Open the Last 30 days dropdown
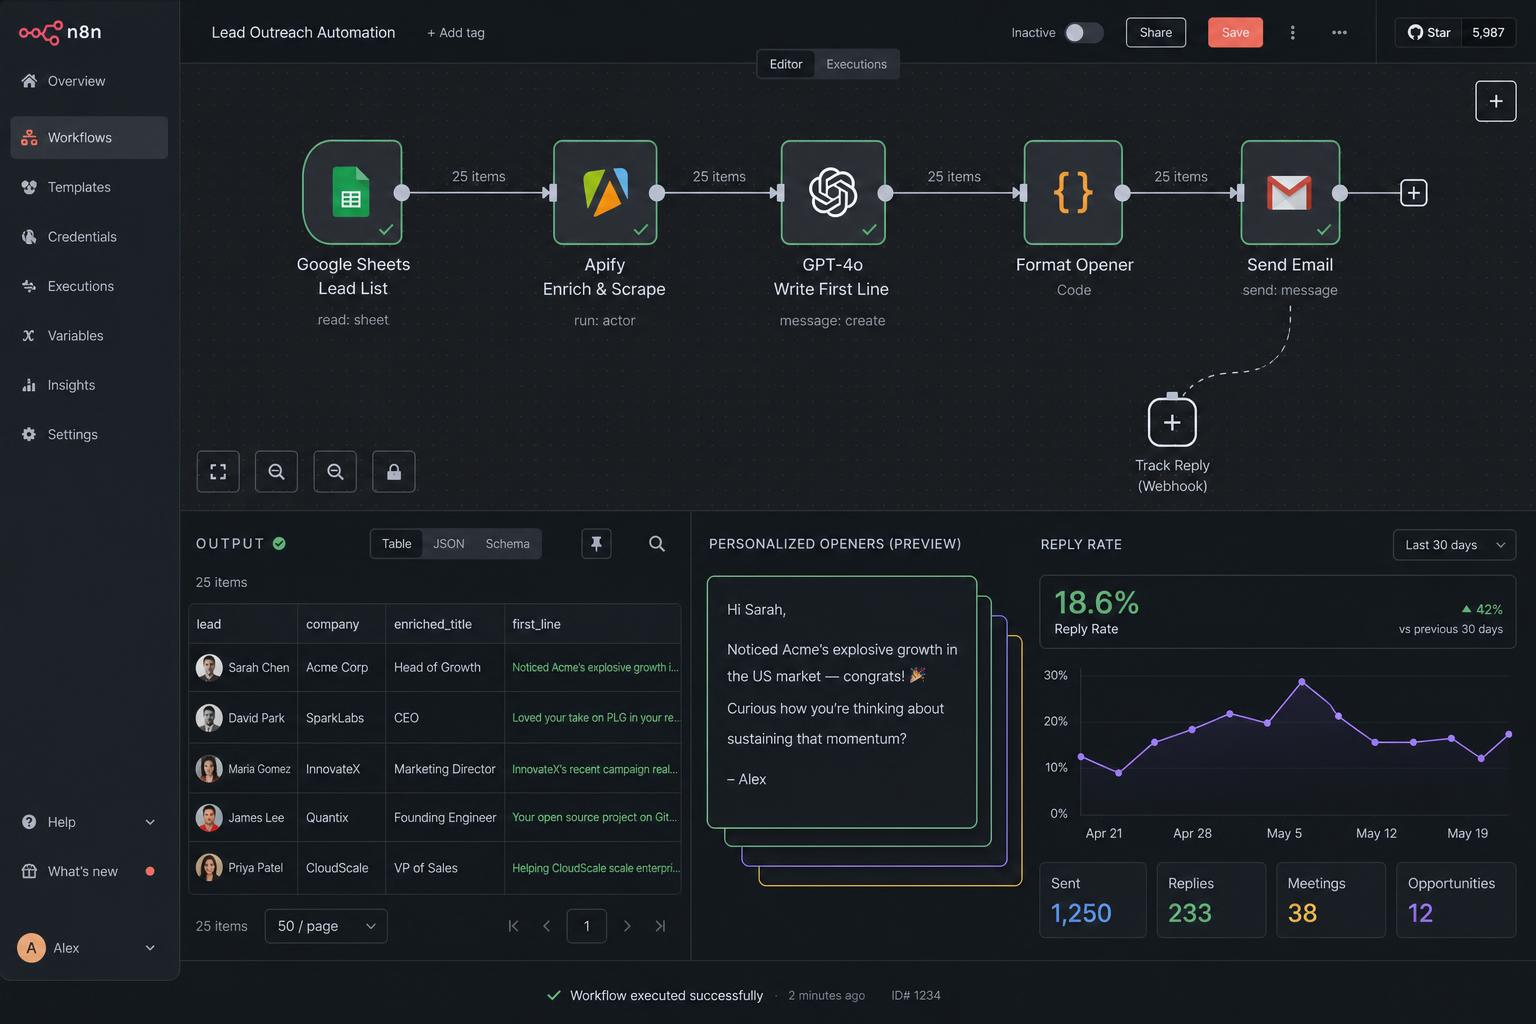 (x=1454, y=545)
